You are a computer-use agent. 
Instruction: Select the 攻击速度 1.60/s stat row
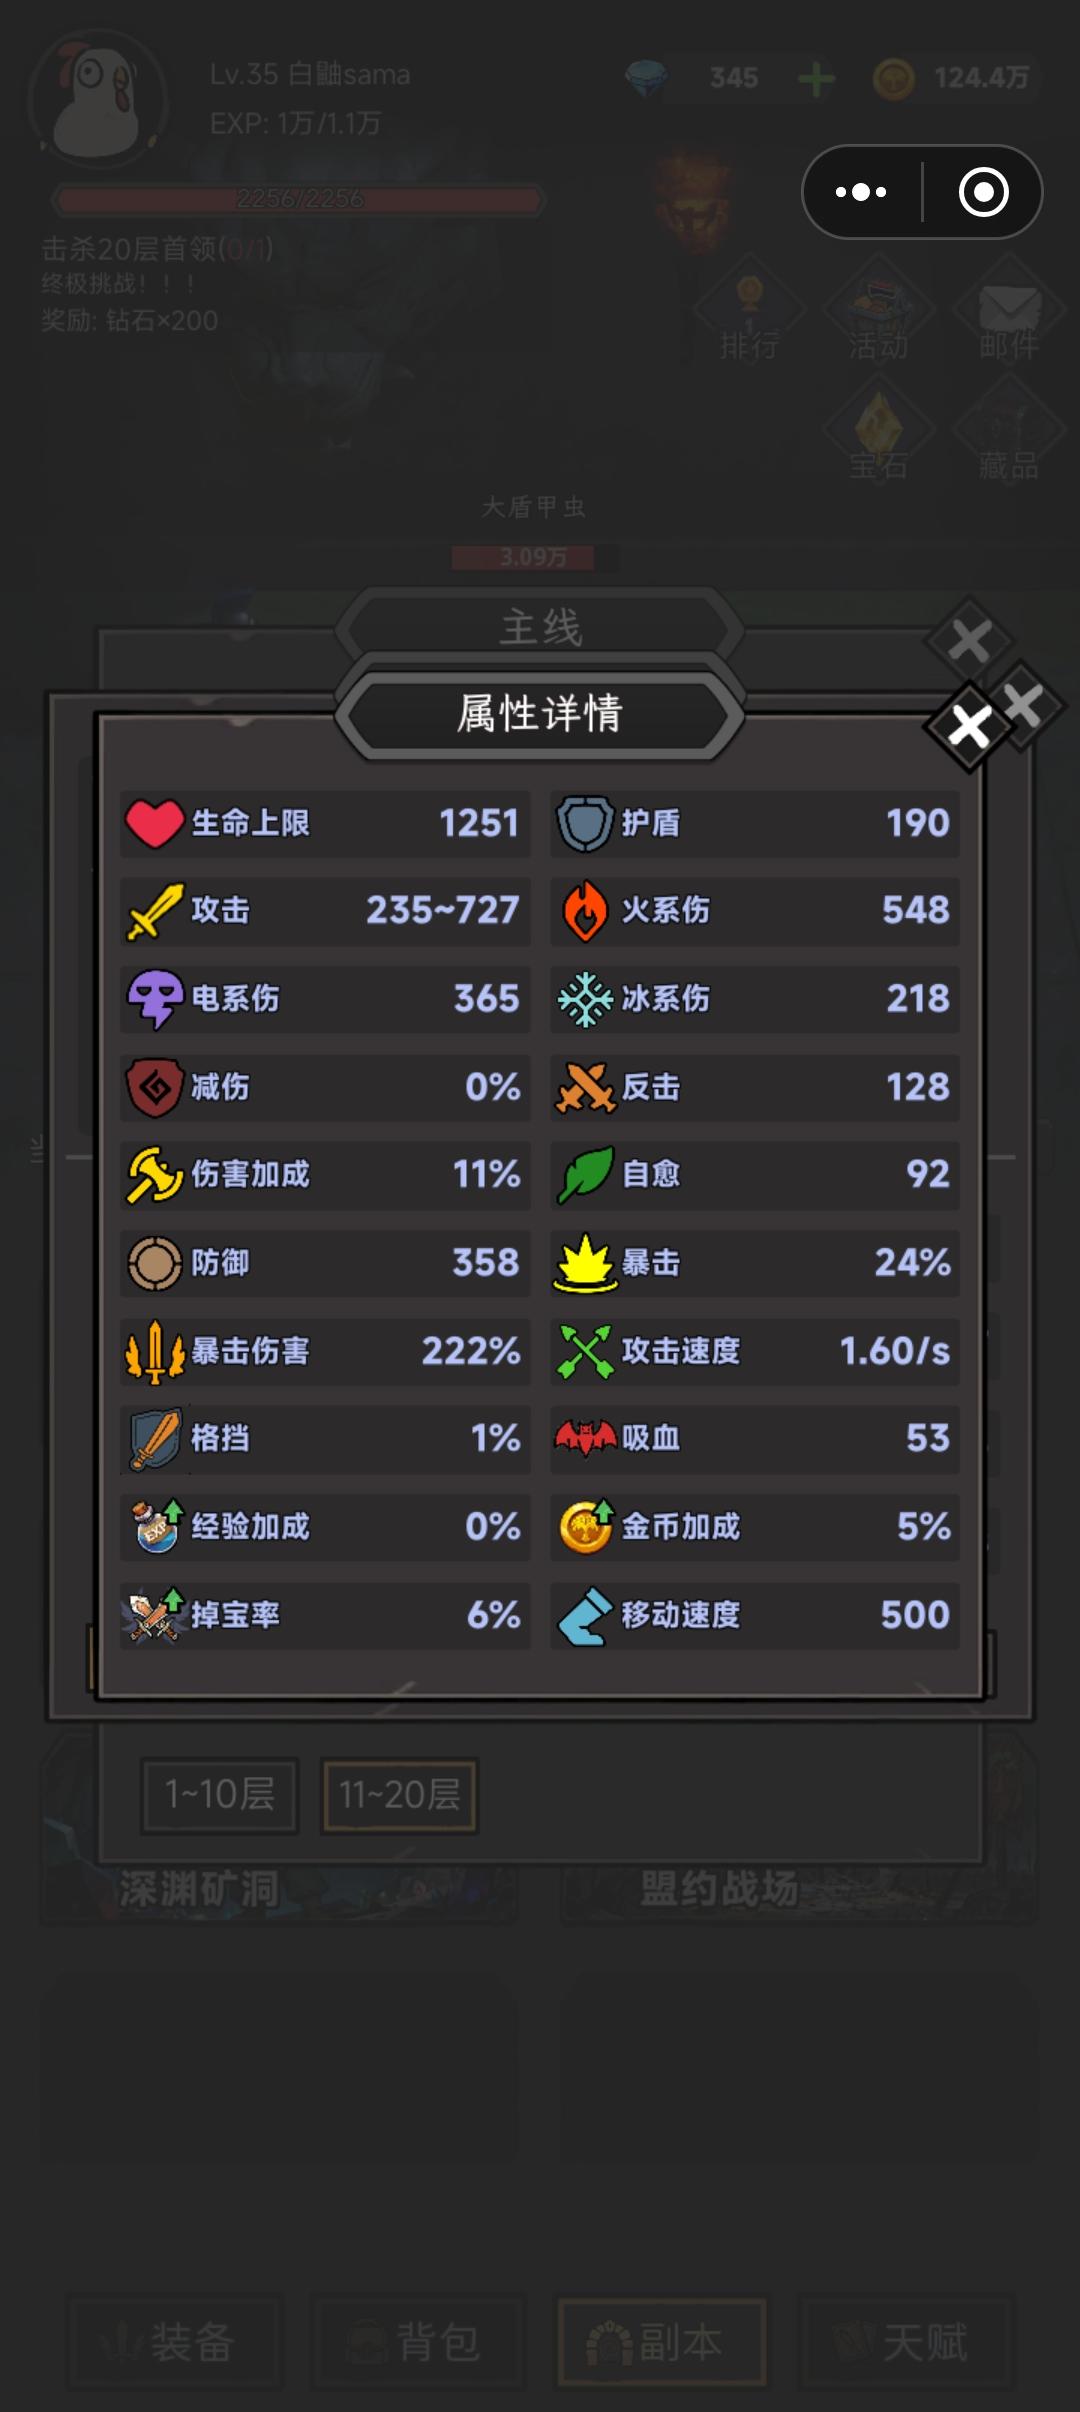(755, 1351)
